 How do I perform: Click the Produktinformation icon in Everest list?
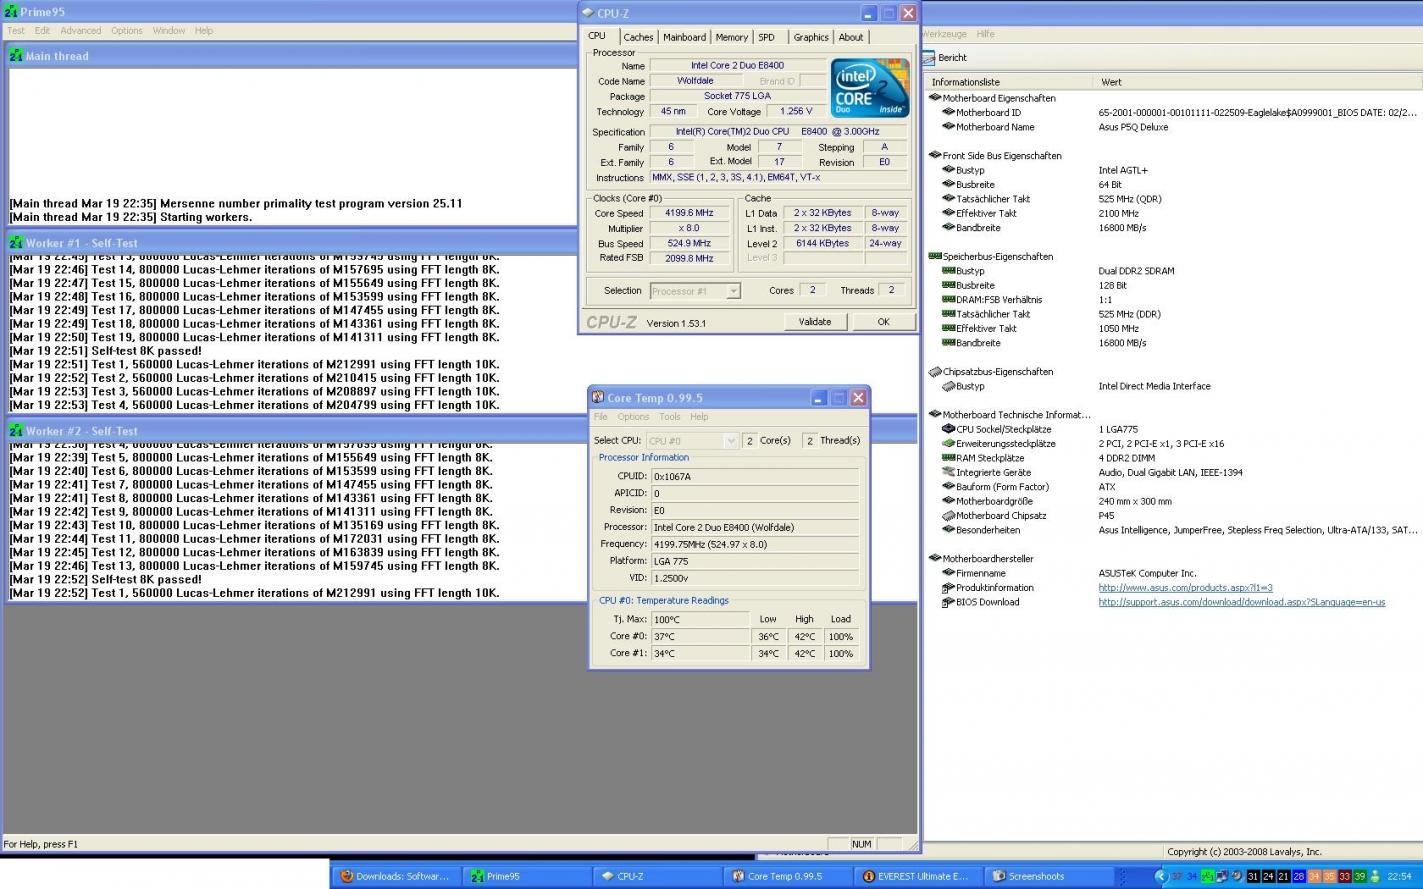coord(948,588)
